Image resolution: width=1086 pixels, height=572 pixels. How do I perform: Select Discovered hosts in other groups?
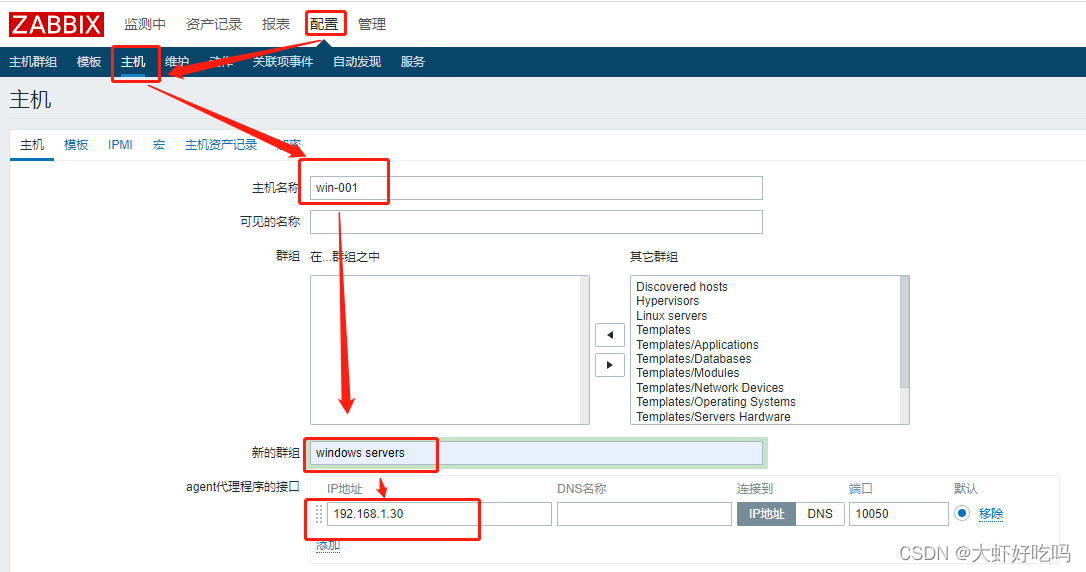[x=682, y=287]
